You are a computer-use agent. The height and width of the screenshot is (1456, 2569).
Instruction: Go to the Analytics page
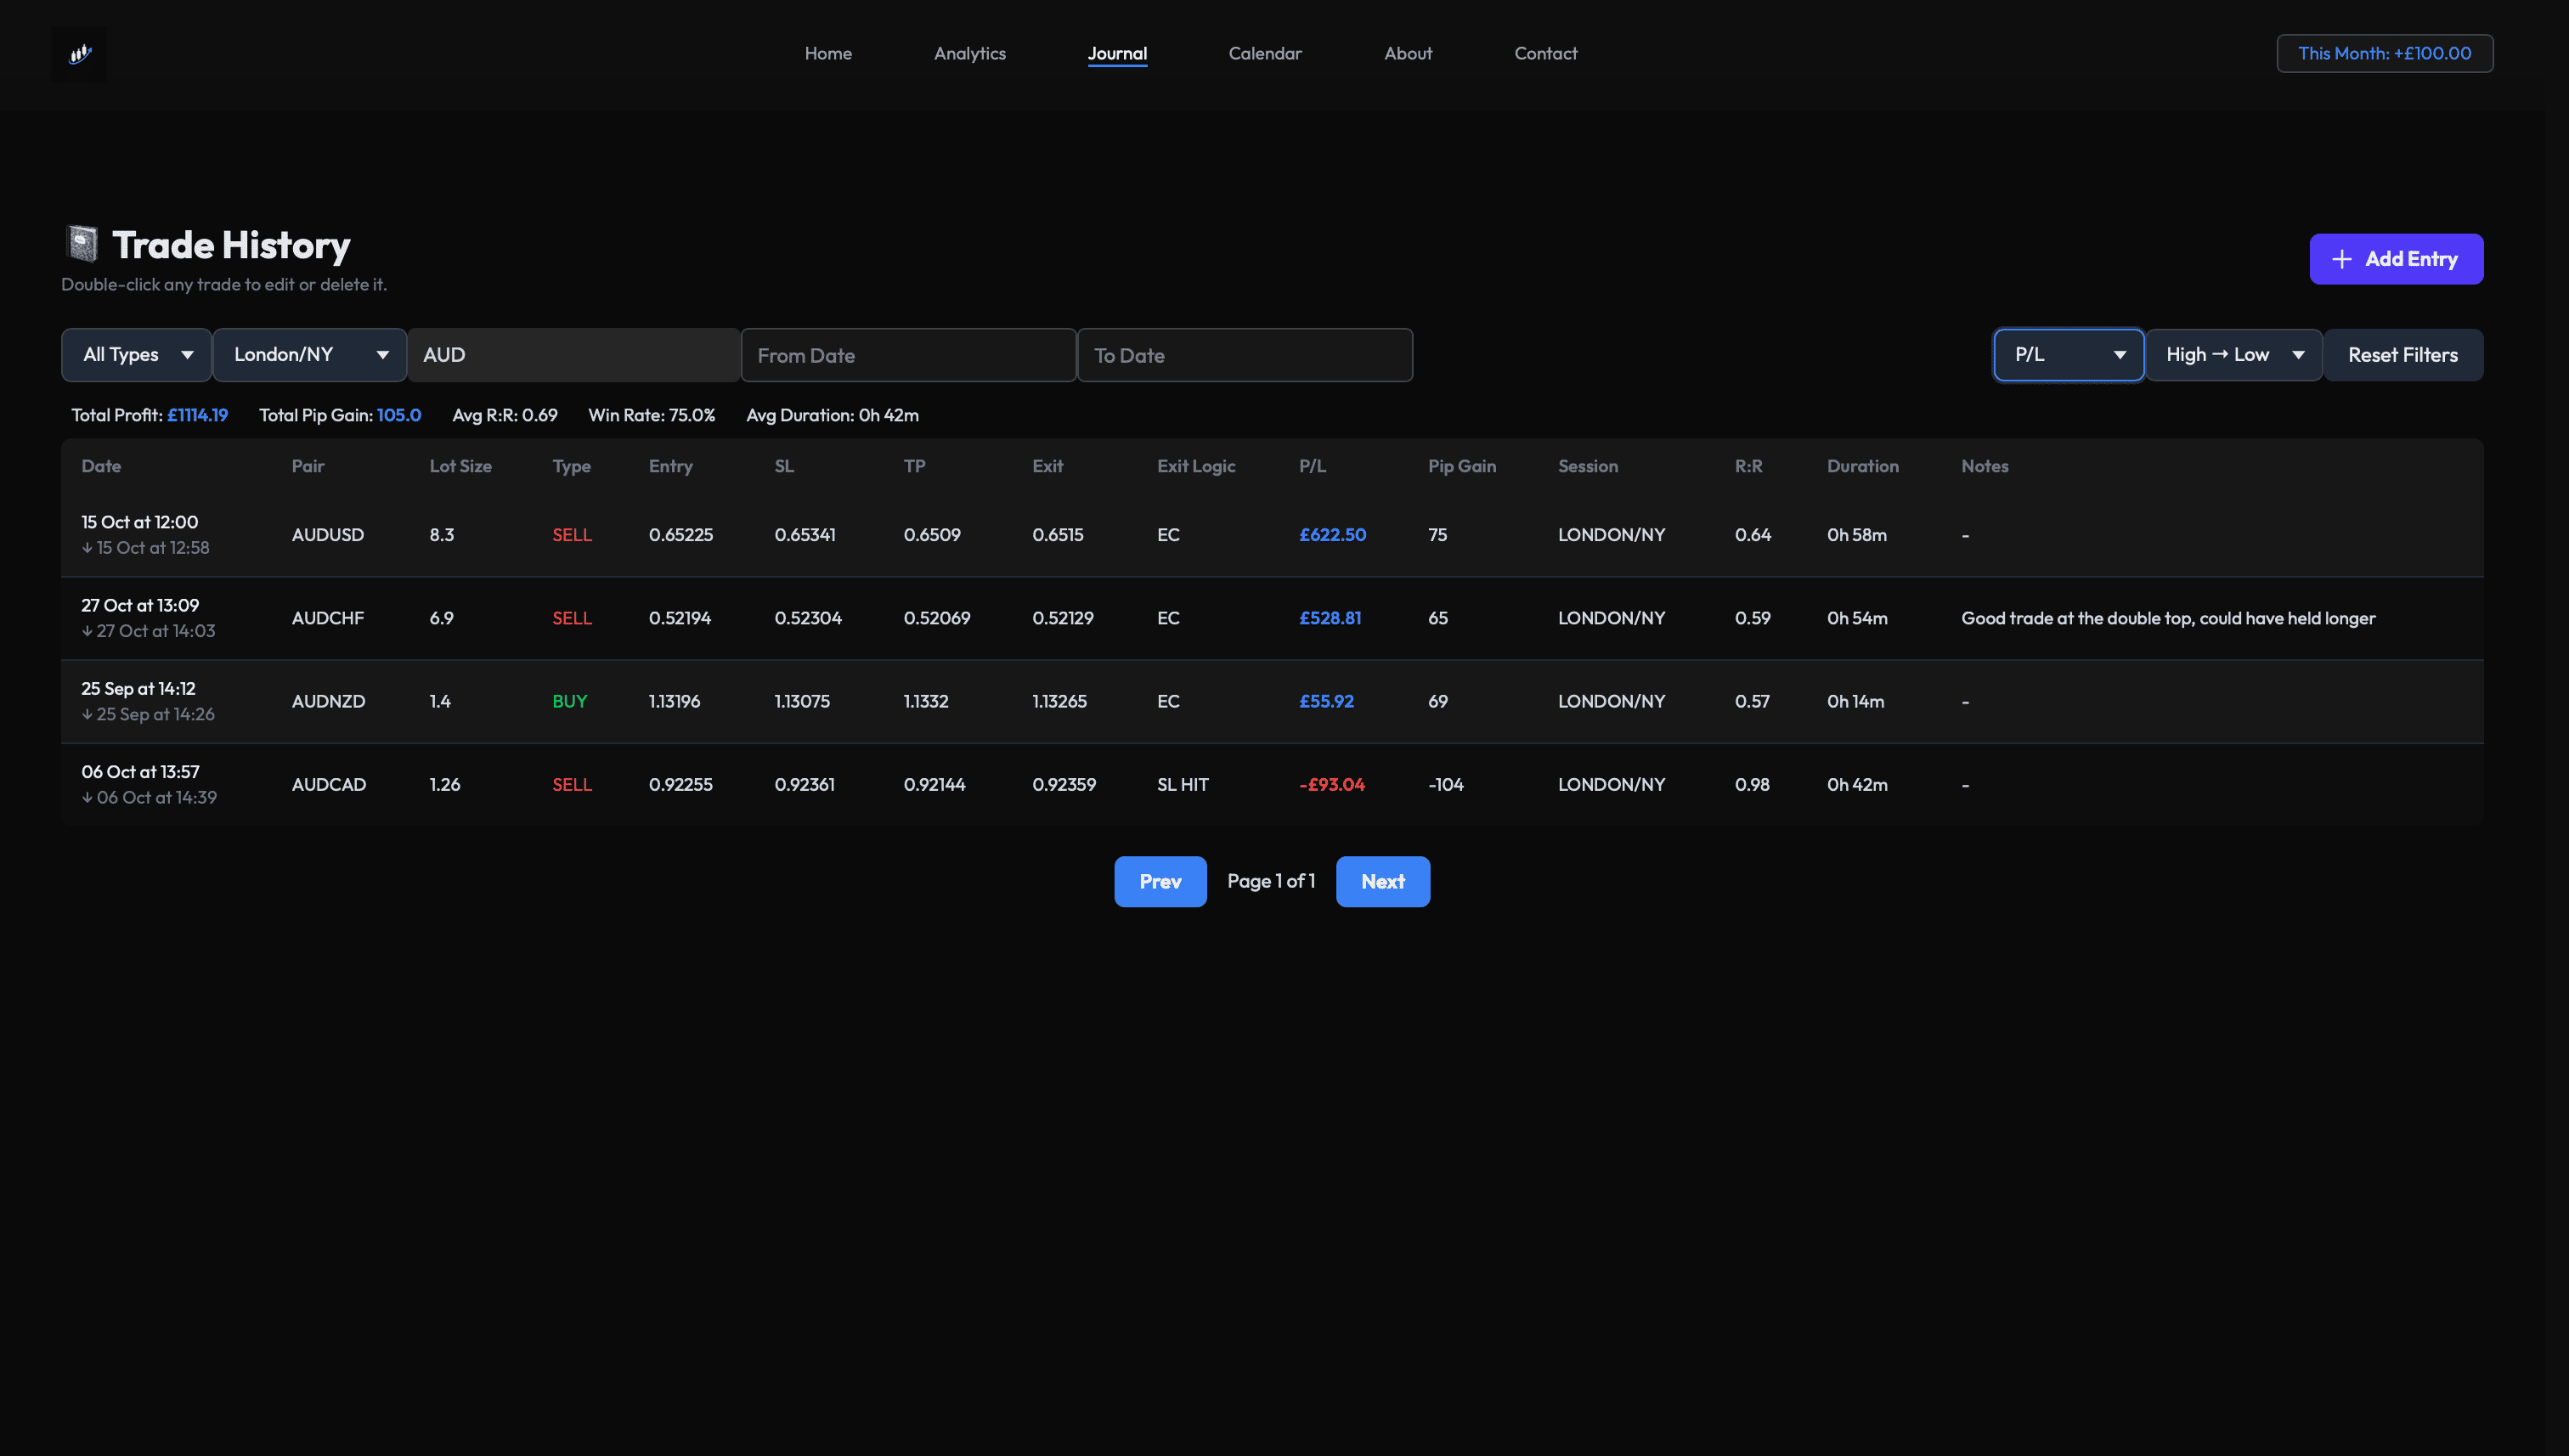[x=969, y=54]
